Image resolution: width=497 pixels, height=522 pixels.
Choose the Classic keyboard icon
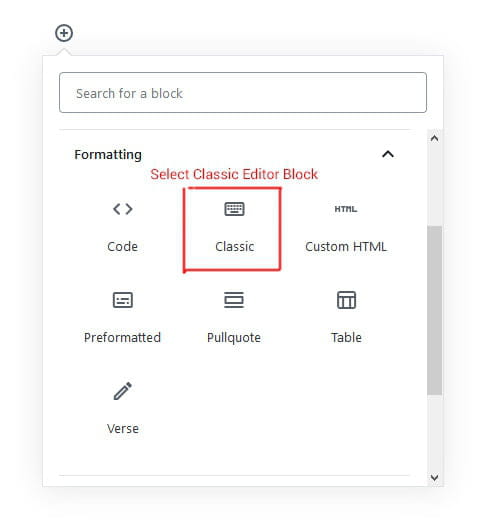[234, 209]
